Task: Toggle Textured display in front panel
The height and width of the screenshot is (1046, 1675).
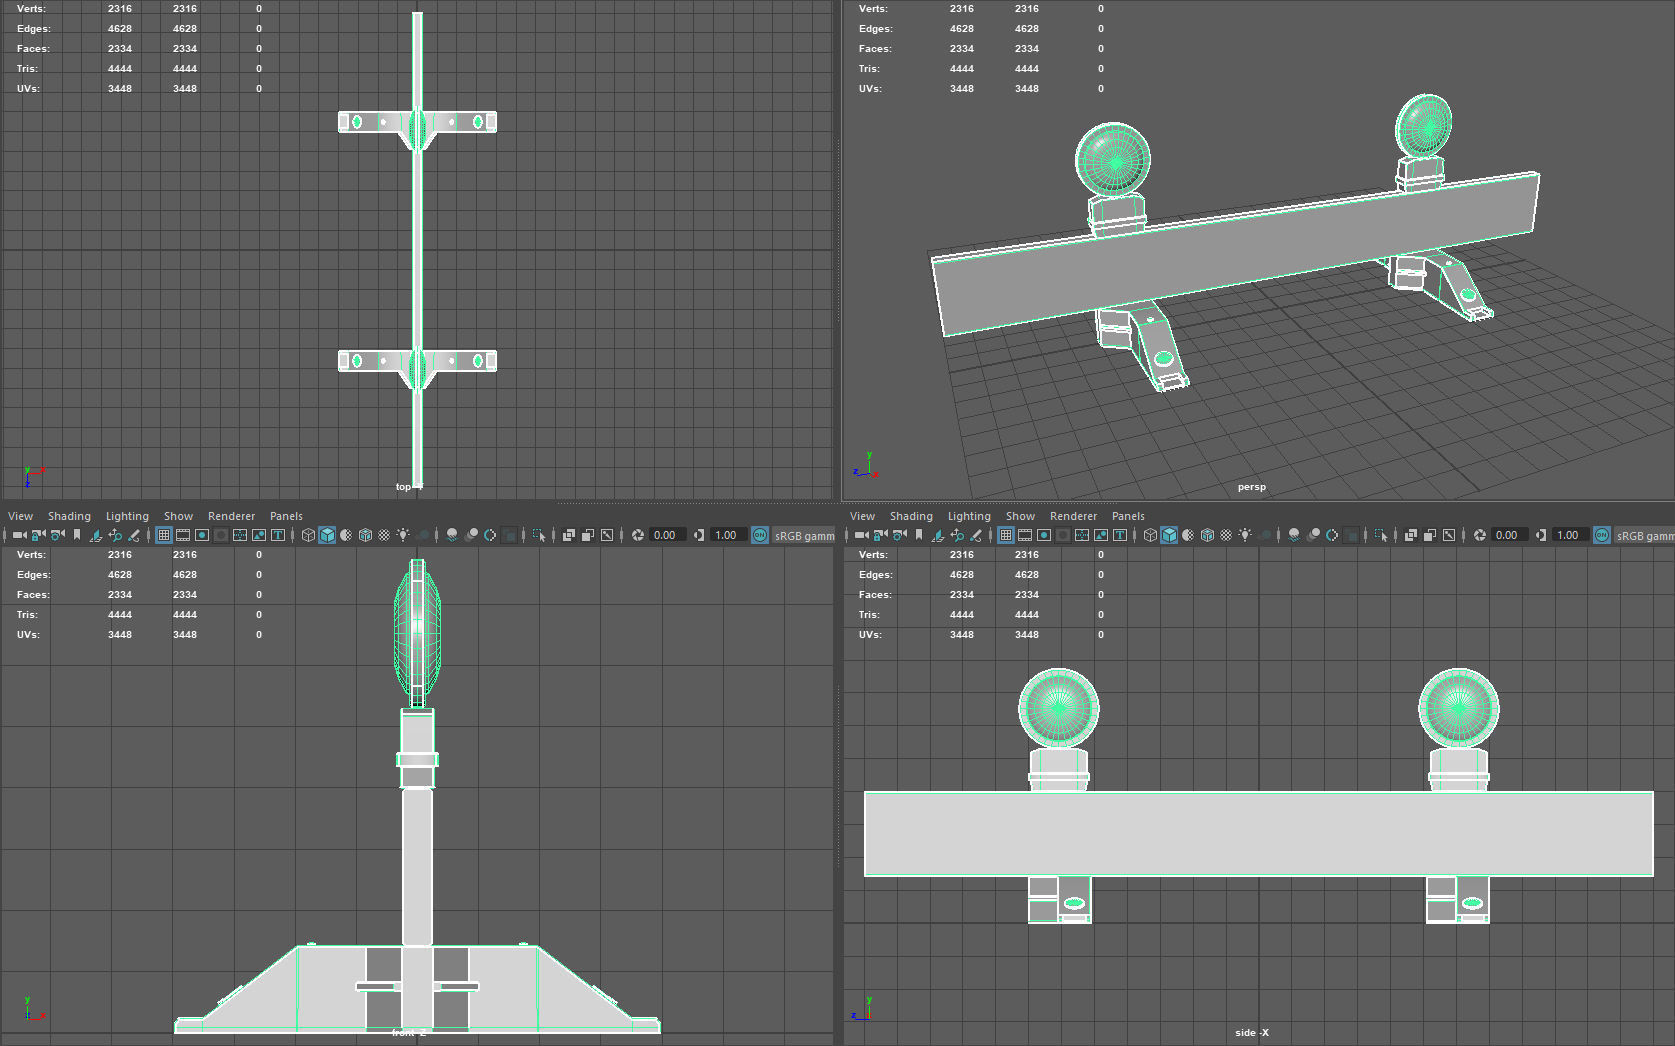Action: [x=384, y=535]
